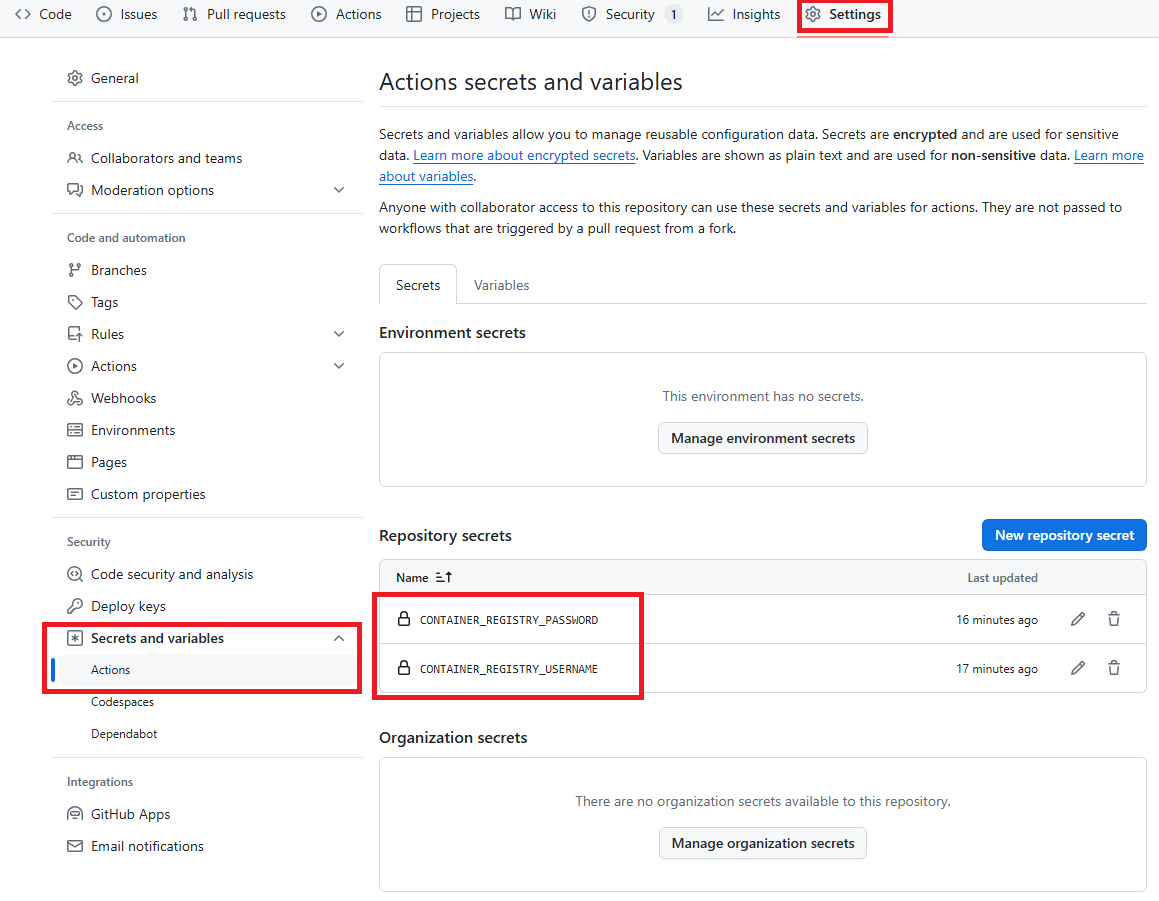
Task: Click the Deploy keys key icon
Action: 75,606
